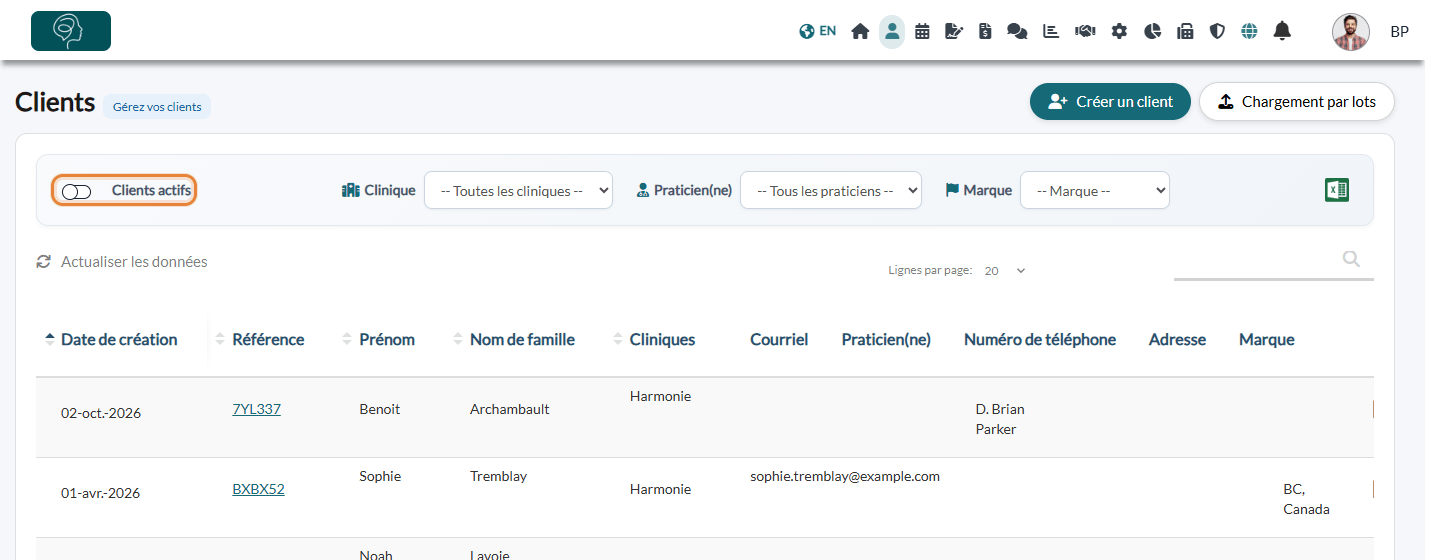
Task: Click Actualiser les données
Action: pos(134,262)
